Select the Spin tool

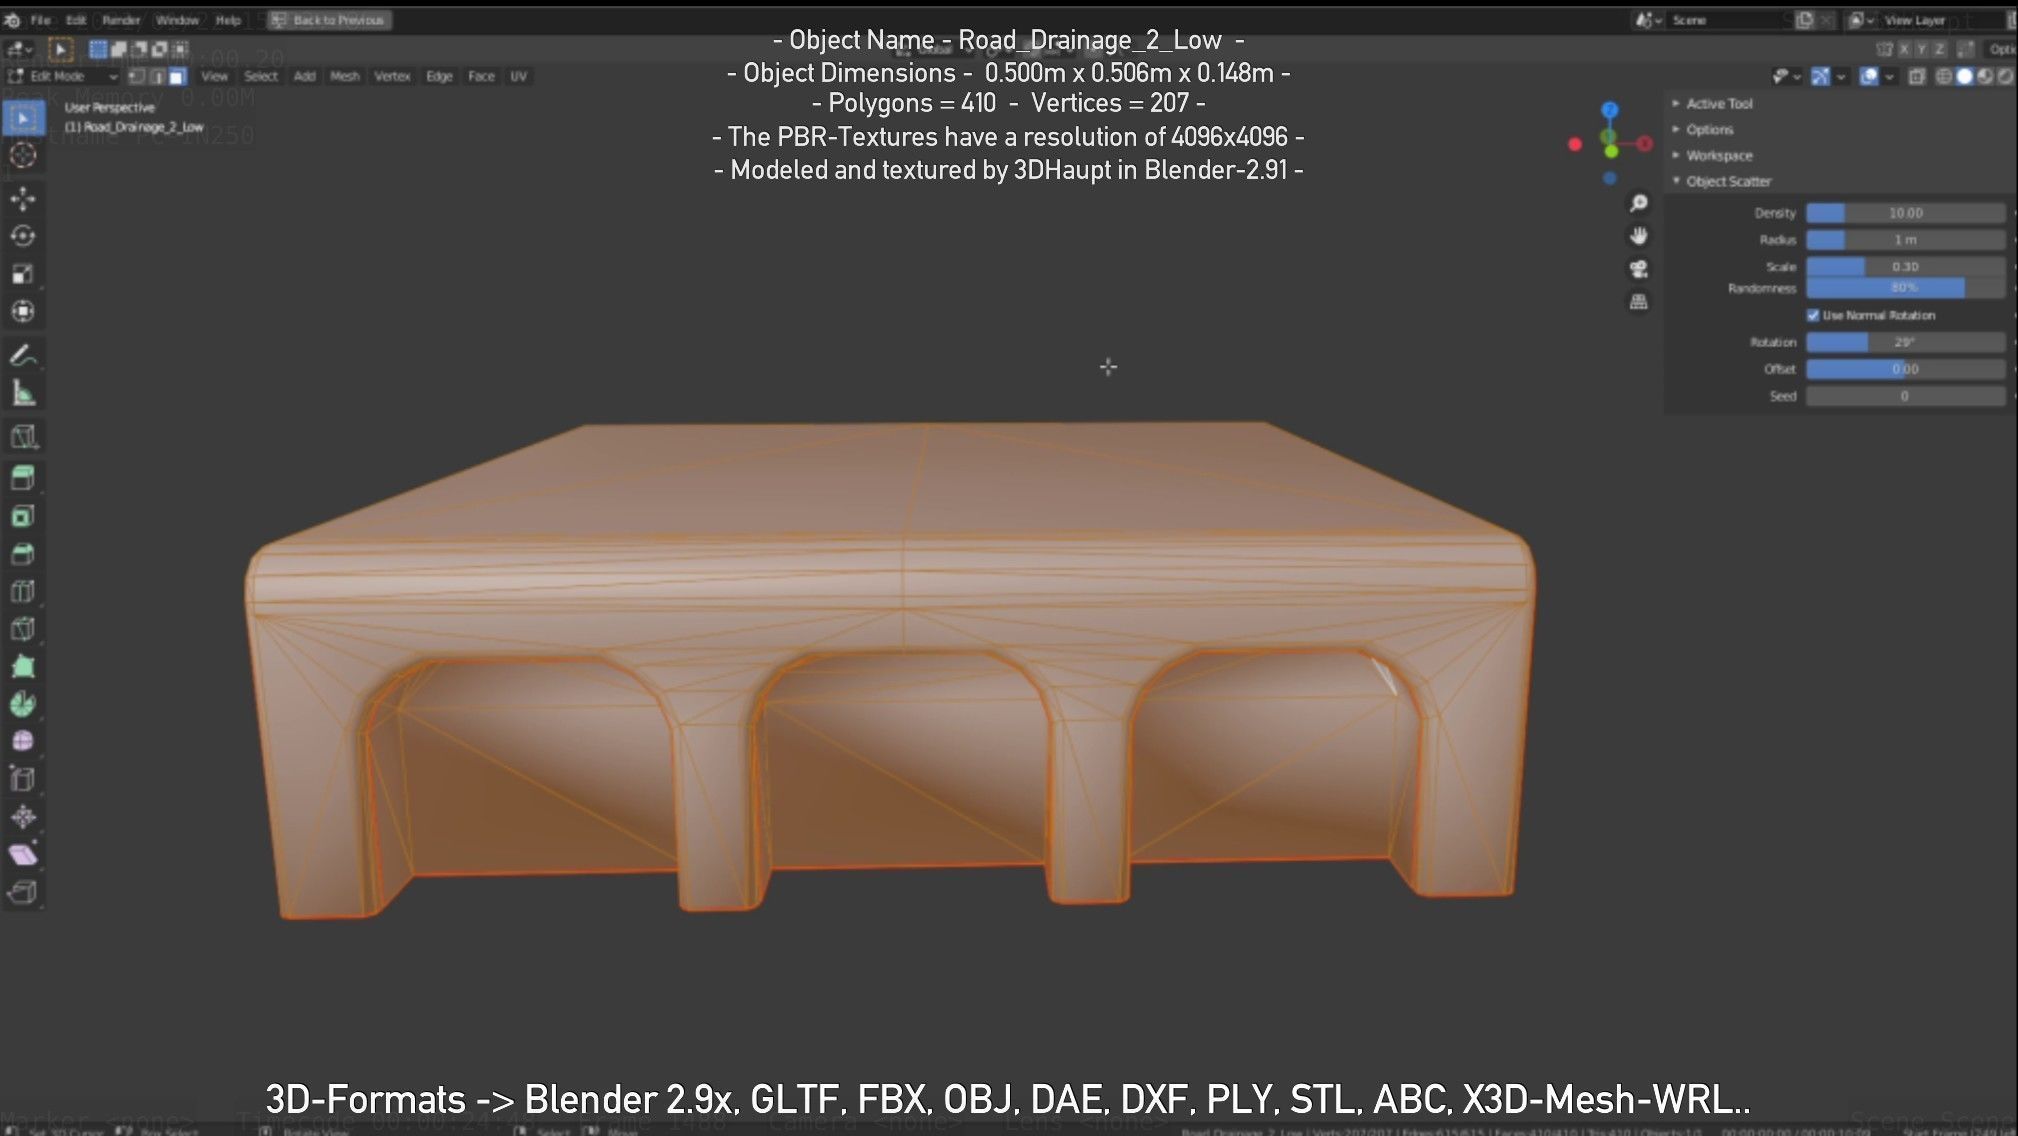pyautogui.click(x=23, y=704)
